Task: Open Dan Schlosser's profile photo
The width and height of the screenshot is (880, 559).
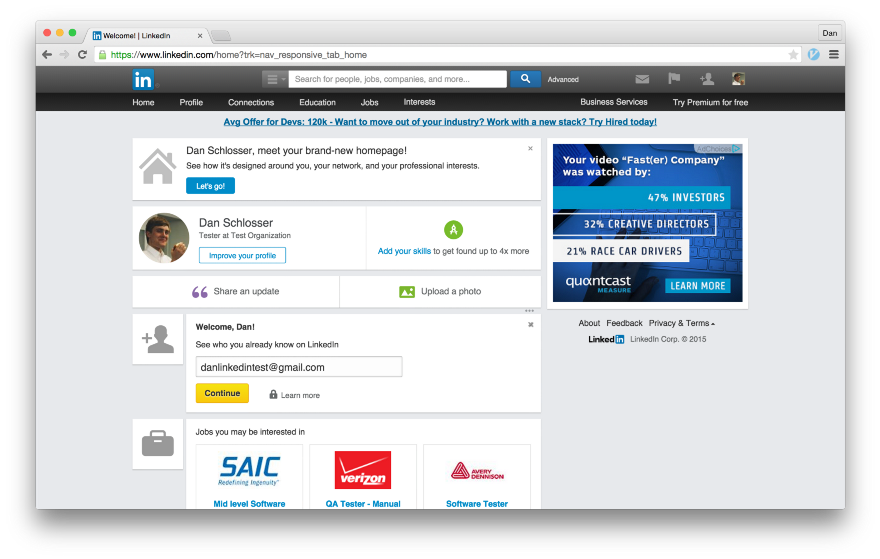Action: tap(164, 238)
